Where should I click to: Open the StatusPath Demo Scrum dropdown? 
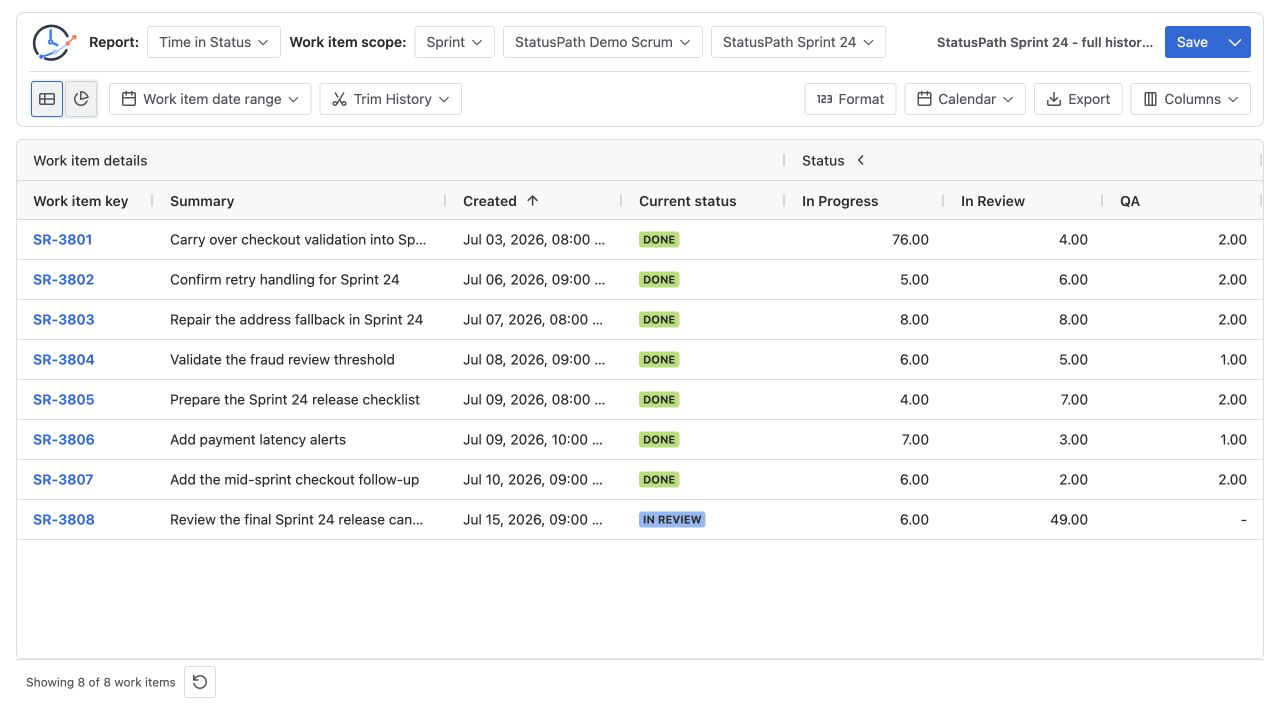point(603,42)
